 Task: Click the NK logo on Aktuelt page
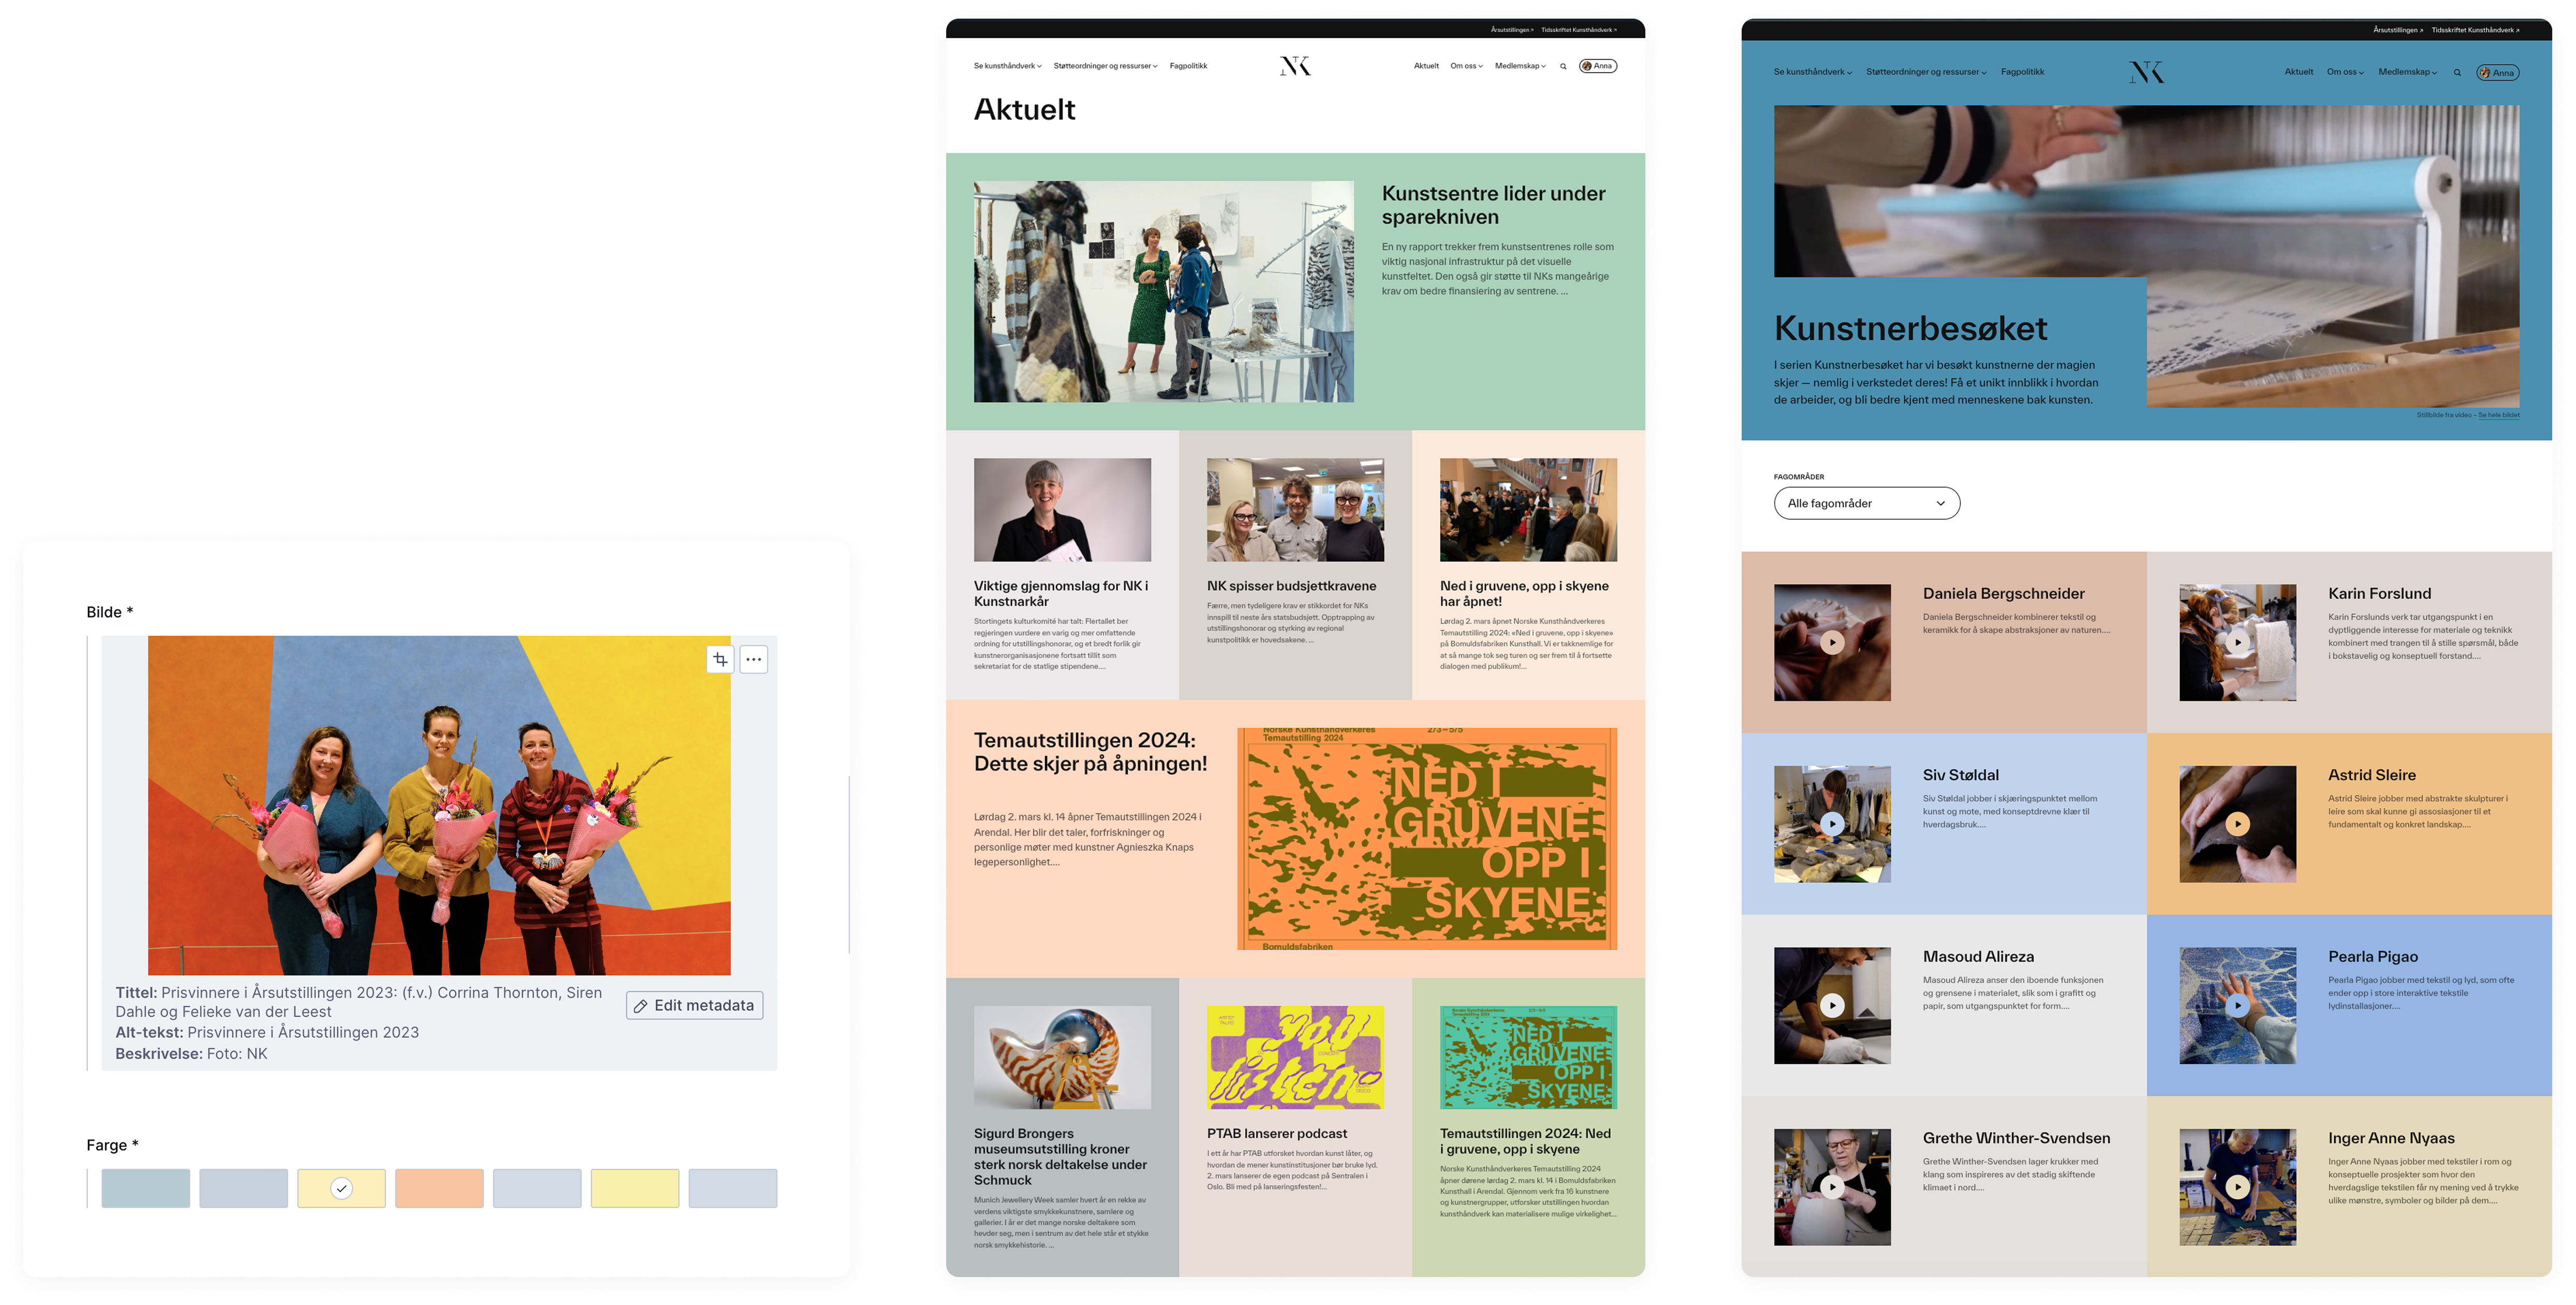tap(1295, 66)
